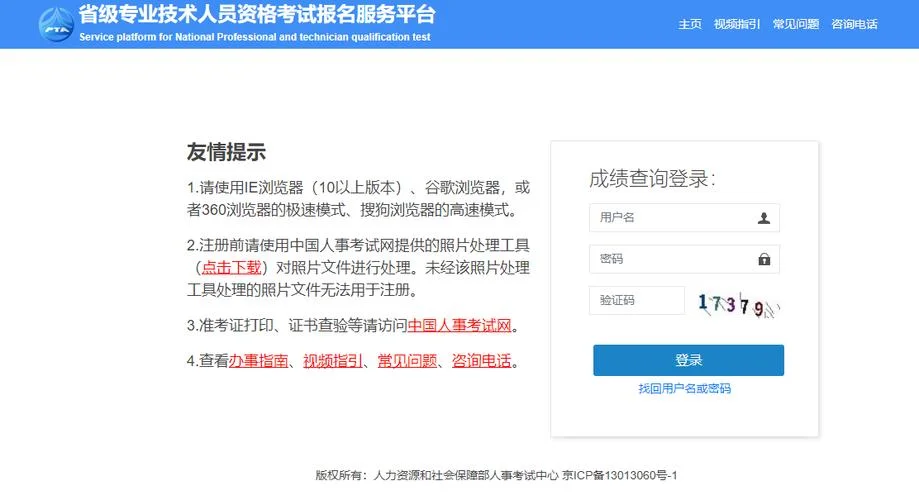Open the 中国人事考试网 link
Viewport: 919px width, 500px height.
coord(459,325)
